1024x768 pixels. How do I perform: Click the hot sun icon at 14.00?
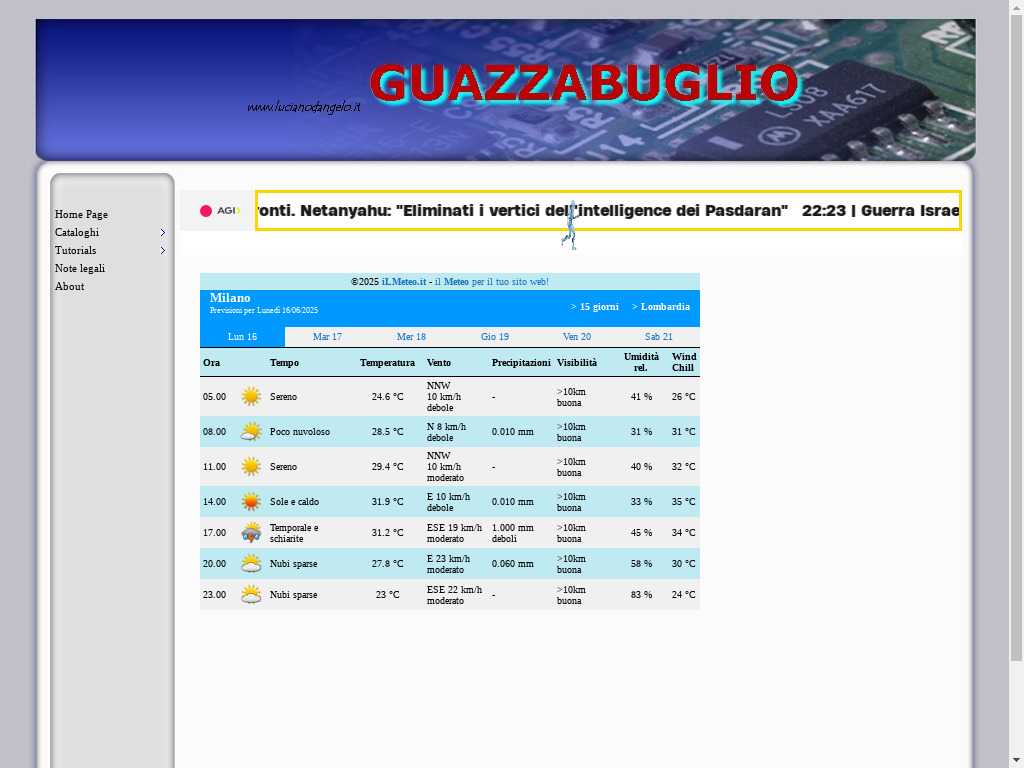251,502
